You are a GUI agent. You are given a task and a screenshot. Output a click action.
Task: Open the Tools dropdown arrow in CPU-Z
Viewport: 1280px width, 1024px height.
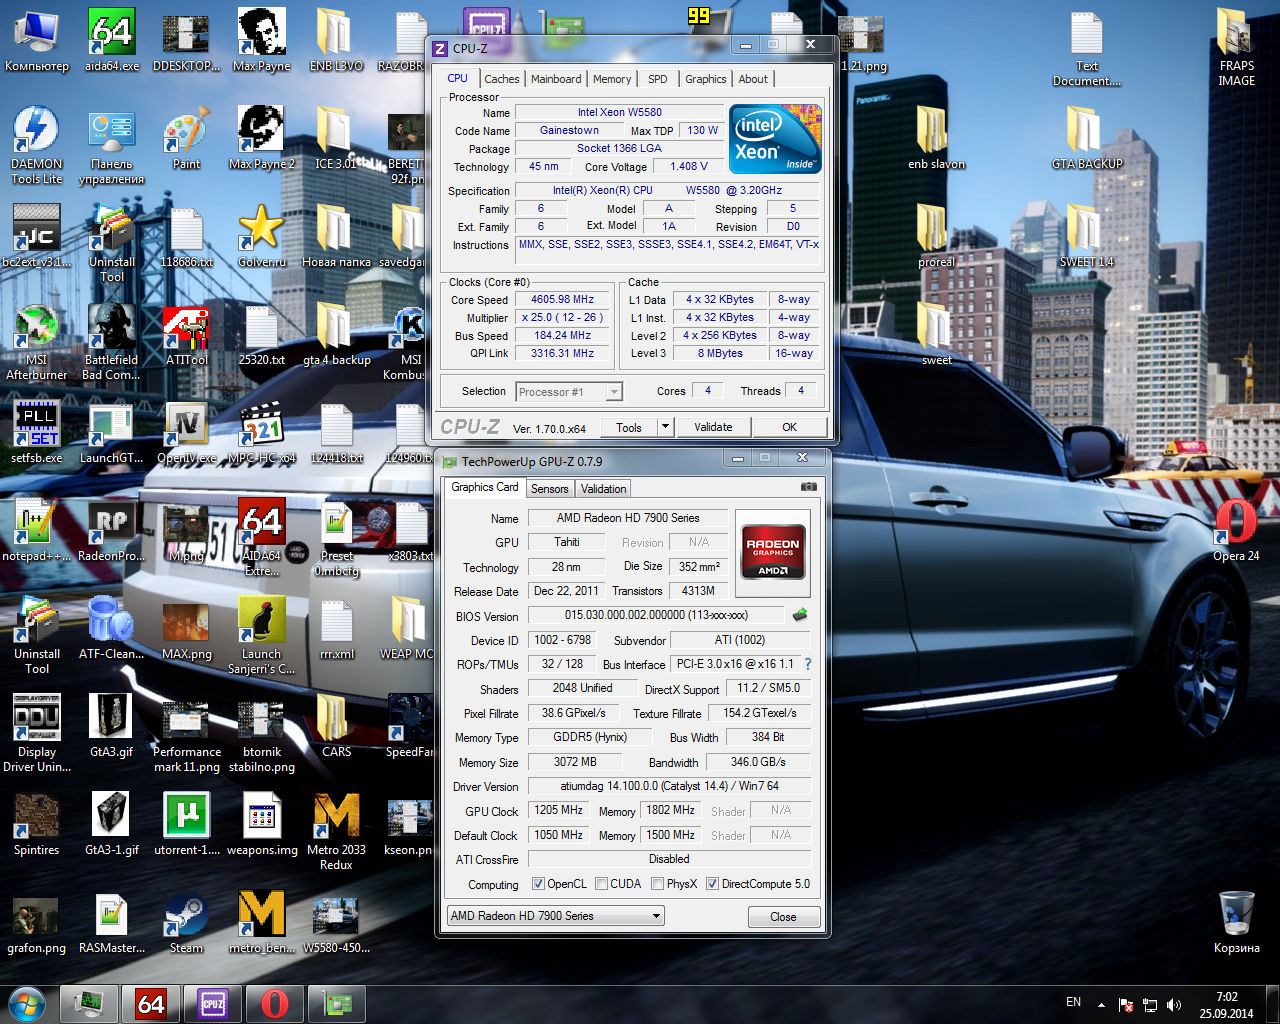(x=665, y=427)
